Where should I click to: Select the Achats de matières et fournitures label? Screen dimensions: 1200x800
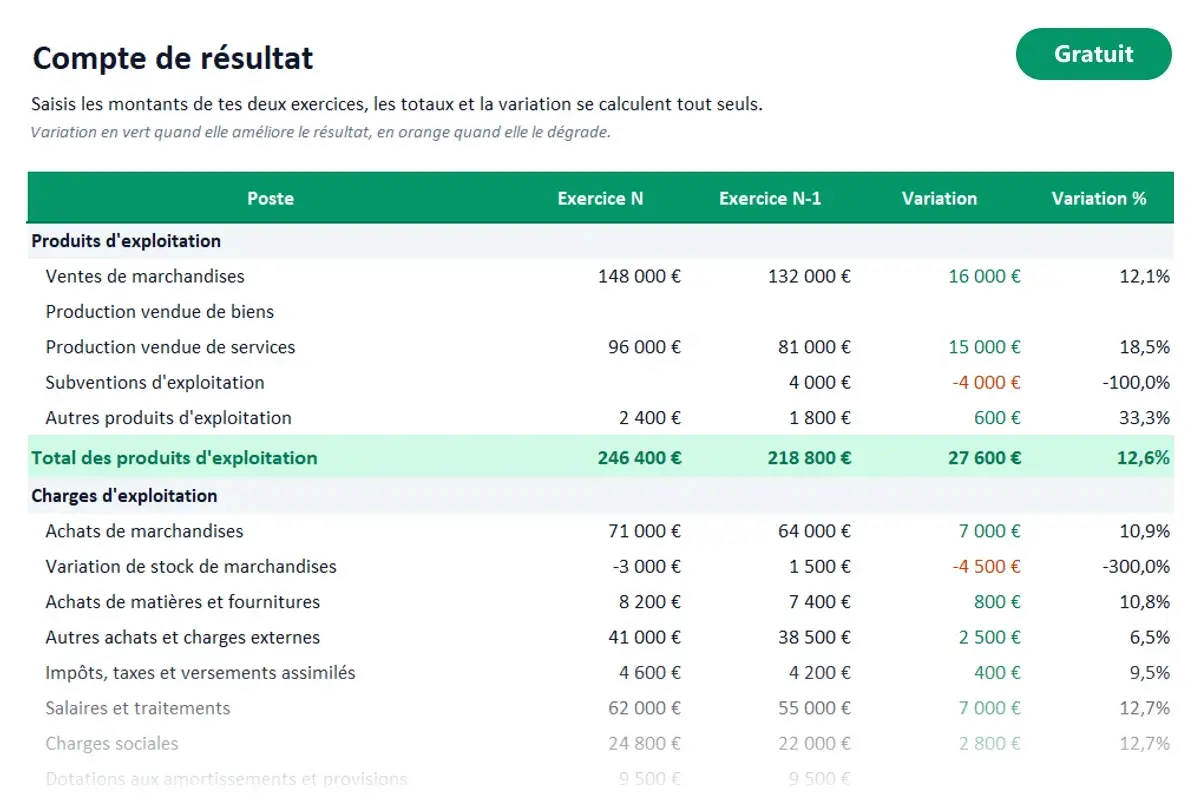click(x=183, y=602)
